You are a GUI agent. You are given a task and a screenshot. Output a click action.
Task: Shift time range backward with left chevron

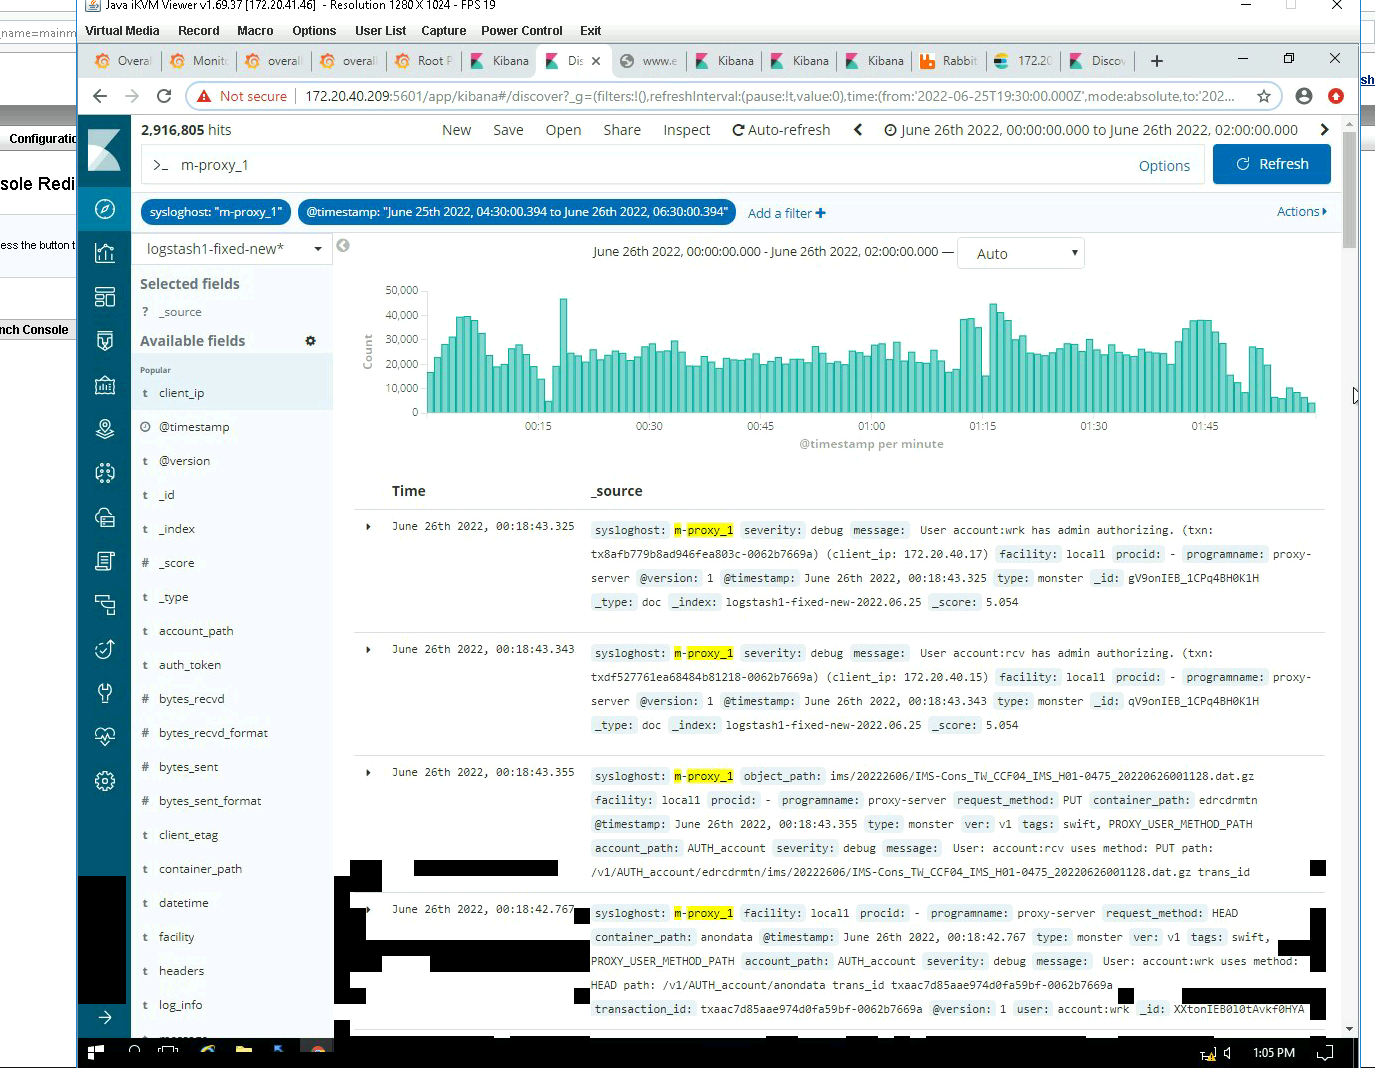click(x=858, y=130)
